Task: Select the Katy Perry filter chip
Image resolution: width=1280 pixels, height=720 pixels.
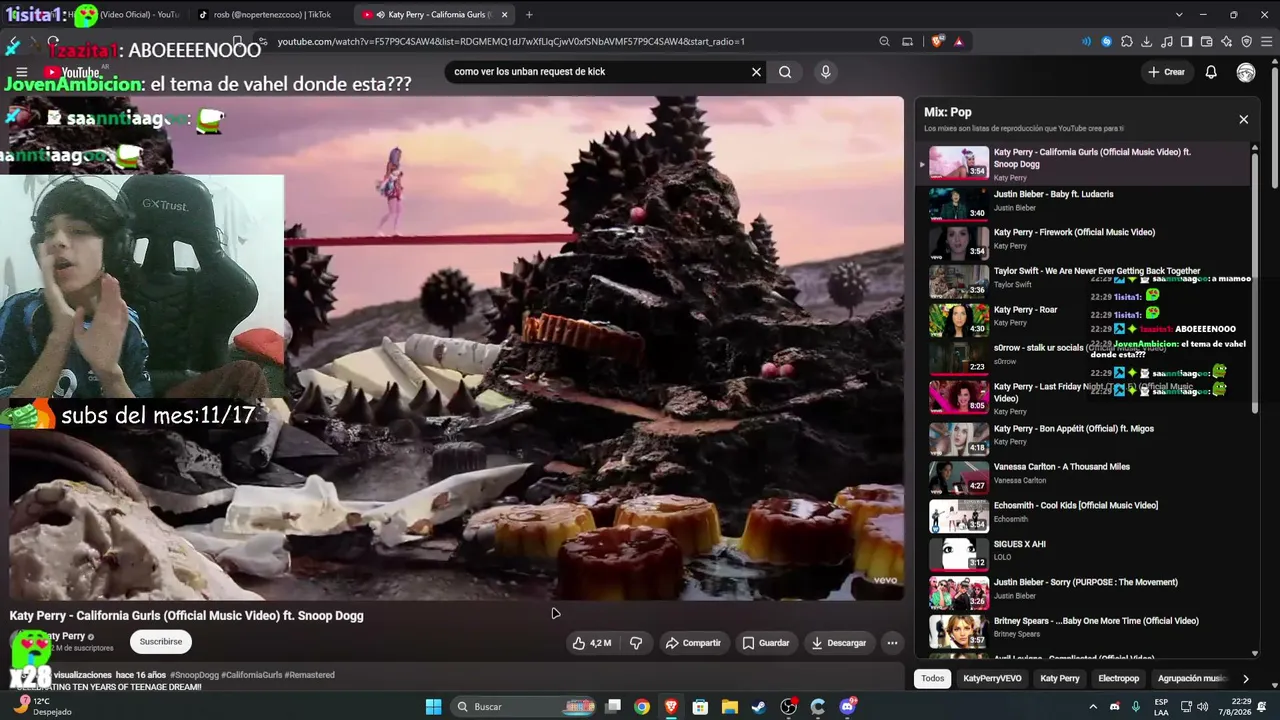Action: tap(1060, 678)
